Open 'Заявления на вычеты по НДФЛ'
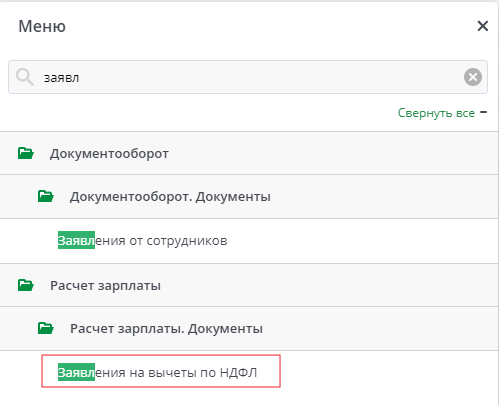The height and width of the screenshot is (405, 499). point(157,372)
